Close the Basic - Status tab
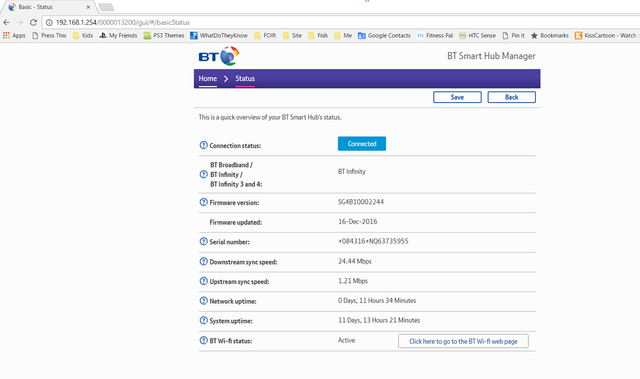The height and width of the screenshot is (379, 640). tap(88, 7)
